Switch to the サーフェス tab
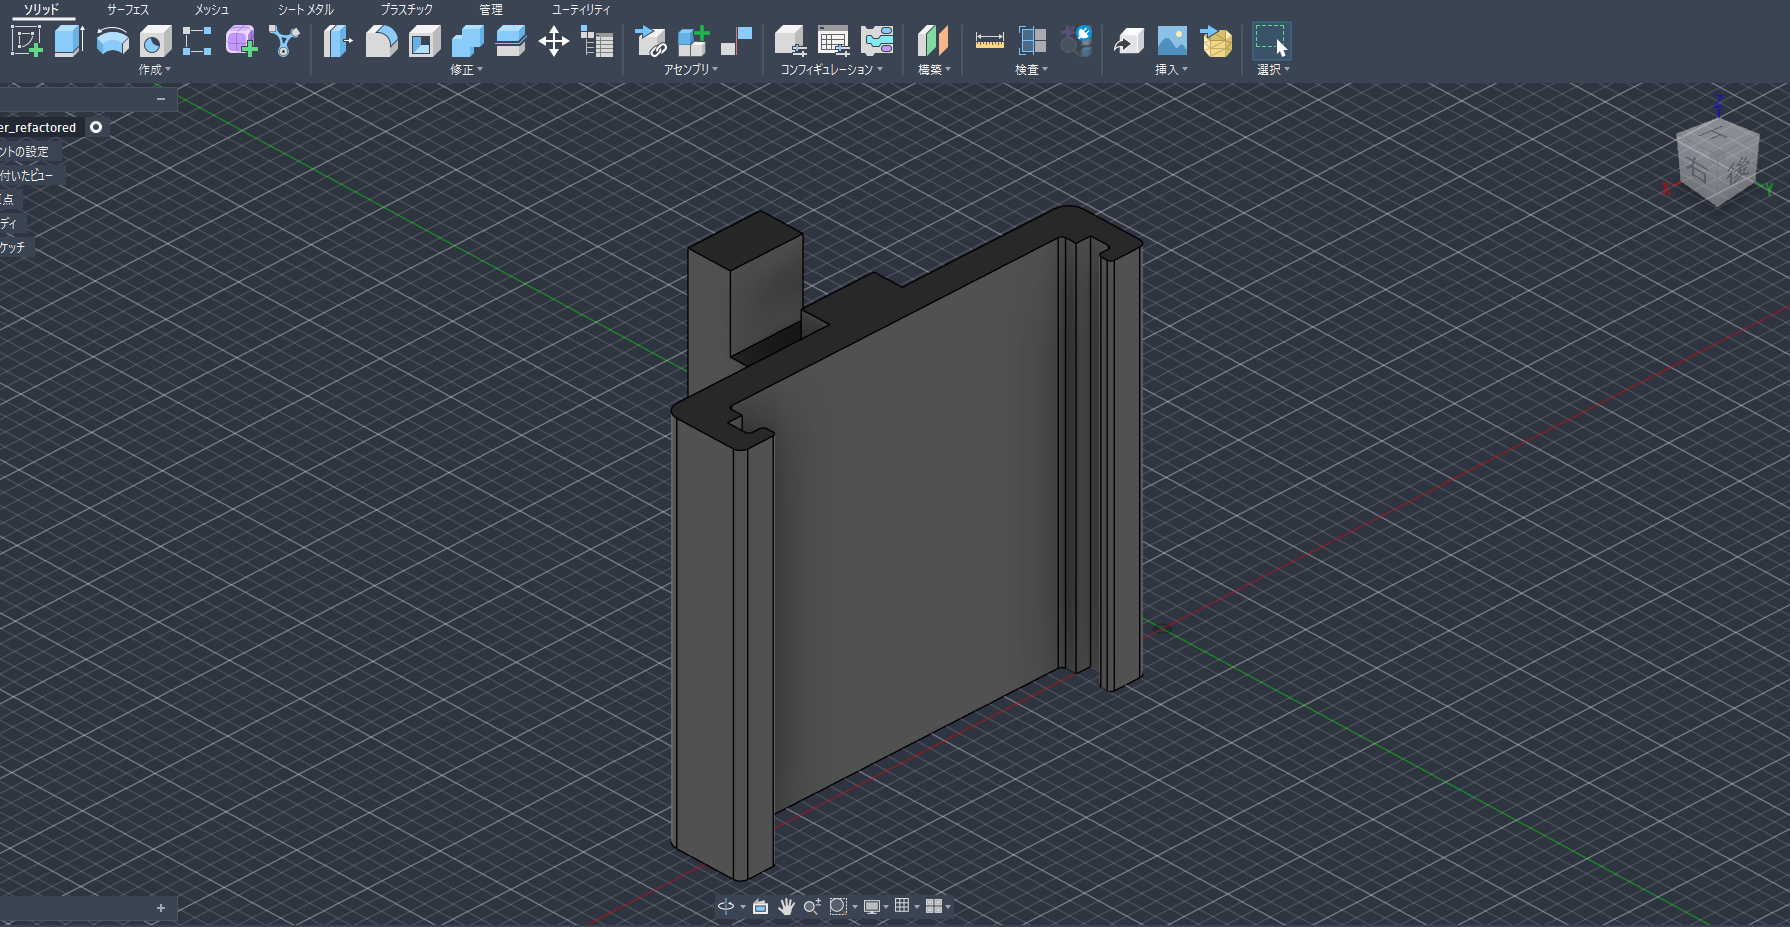Viewport: 1790px width, 927px height. pos(128,10)
